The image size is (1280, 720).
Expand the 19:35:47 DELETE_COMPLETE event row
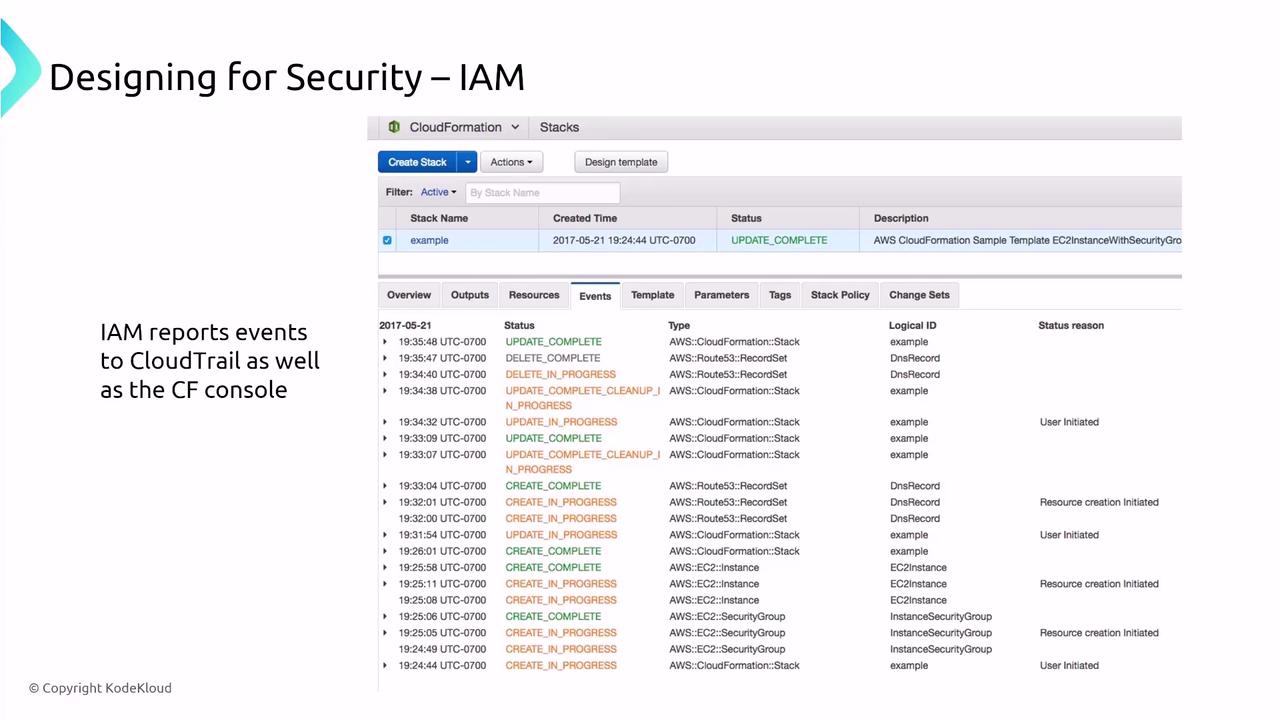pyautogui.click(x=385, y=358)
